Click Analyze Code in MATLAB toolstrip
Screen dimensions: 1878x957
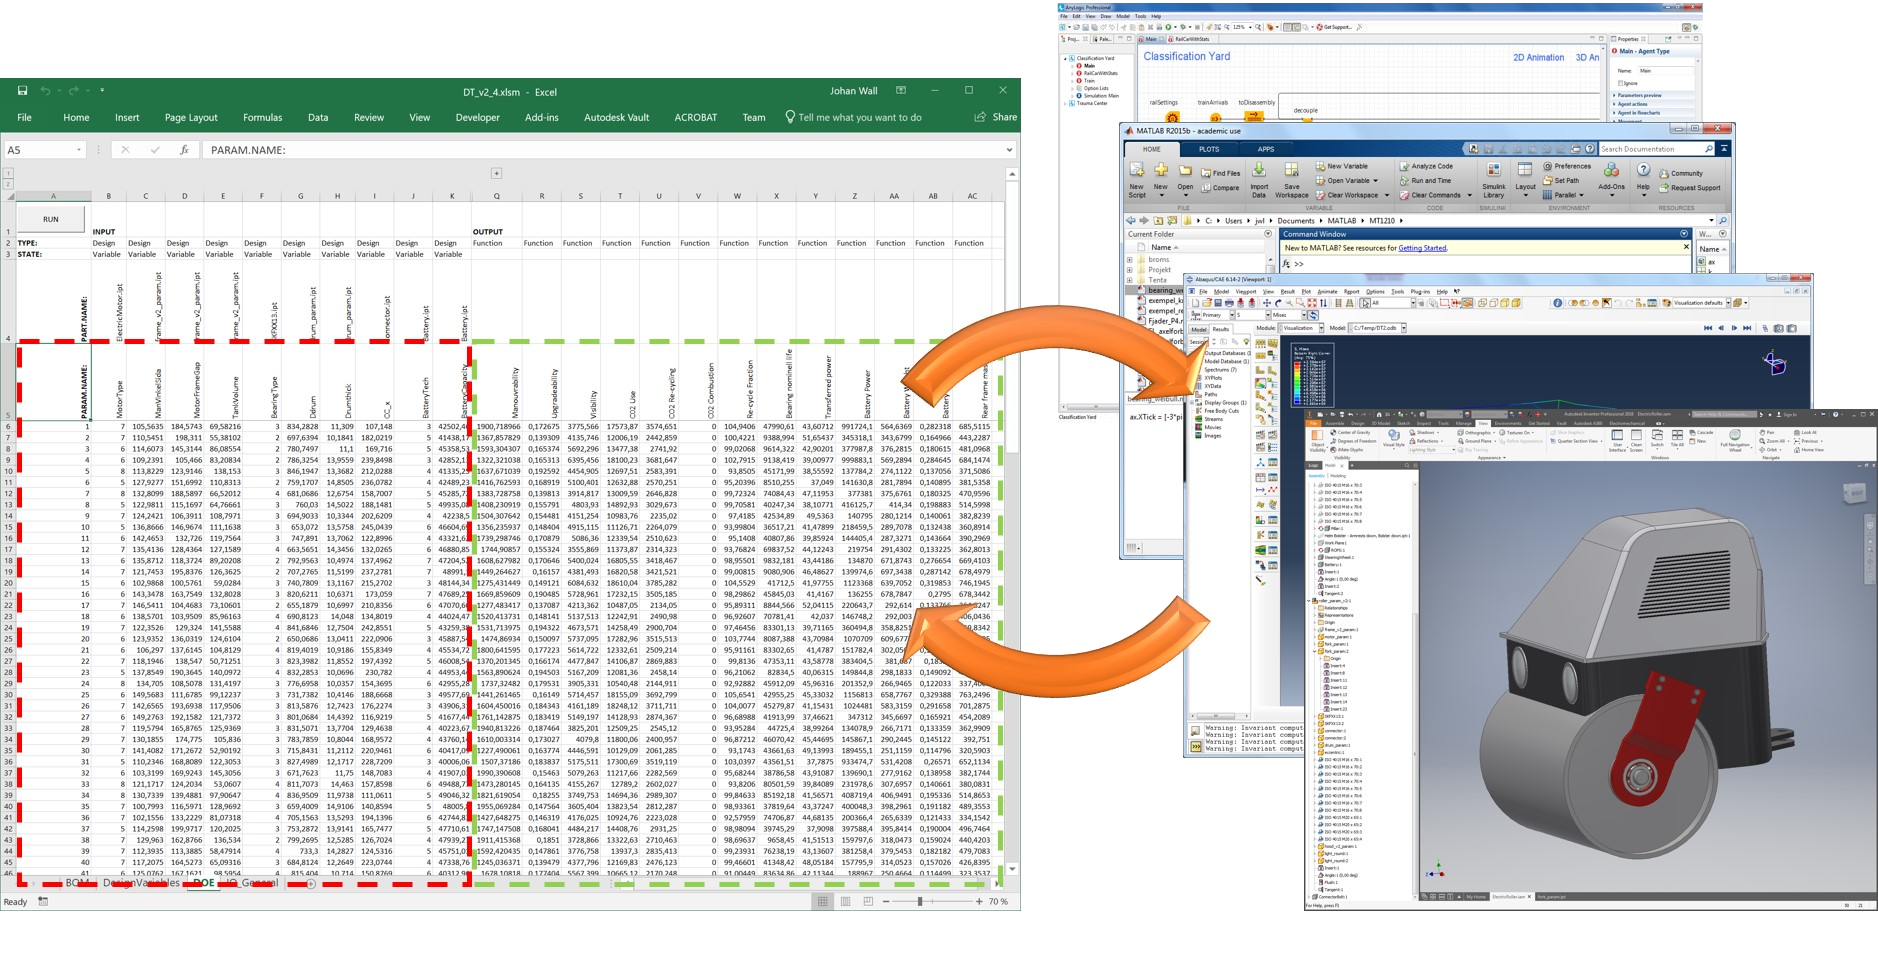click(x=1426, y=166)
